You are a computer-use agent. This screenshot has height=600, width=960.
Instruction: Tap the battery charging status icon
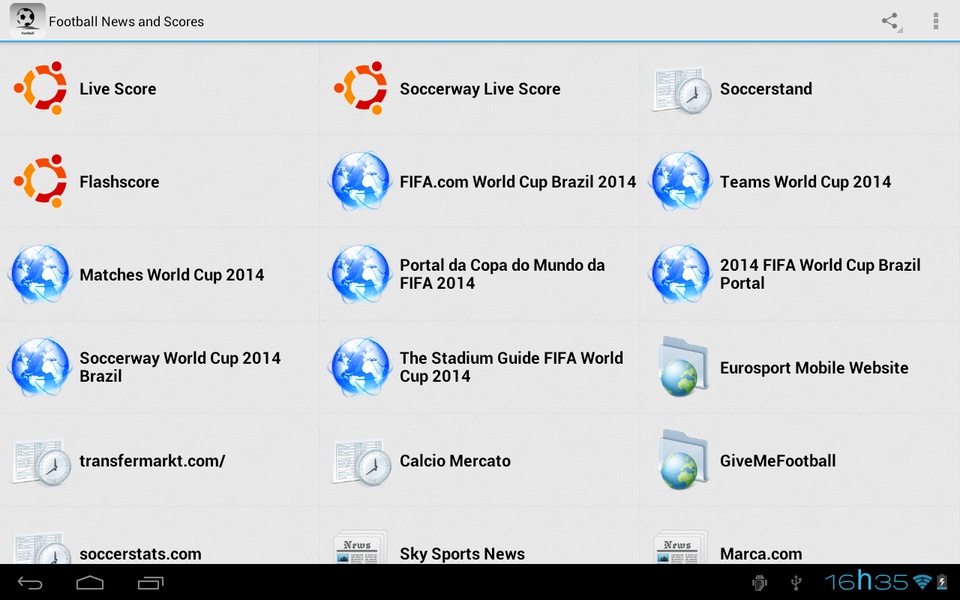pos(942,582)
